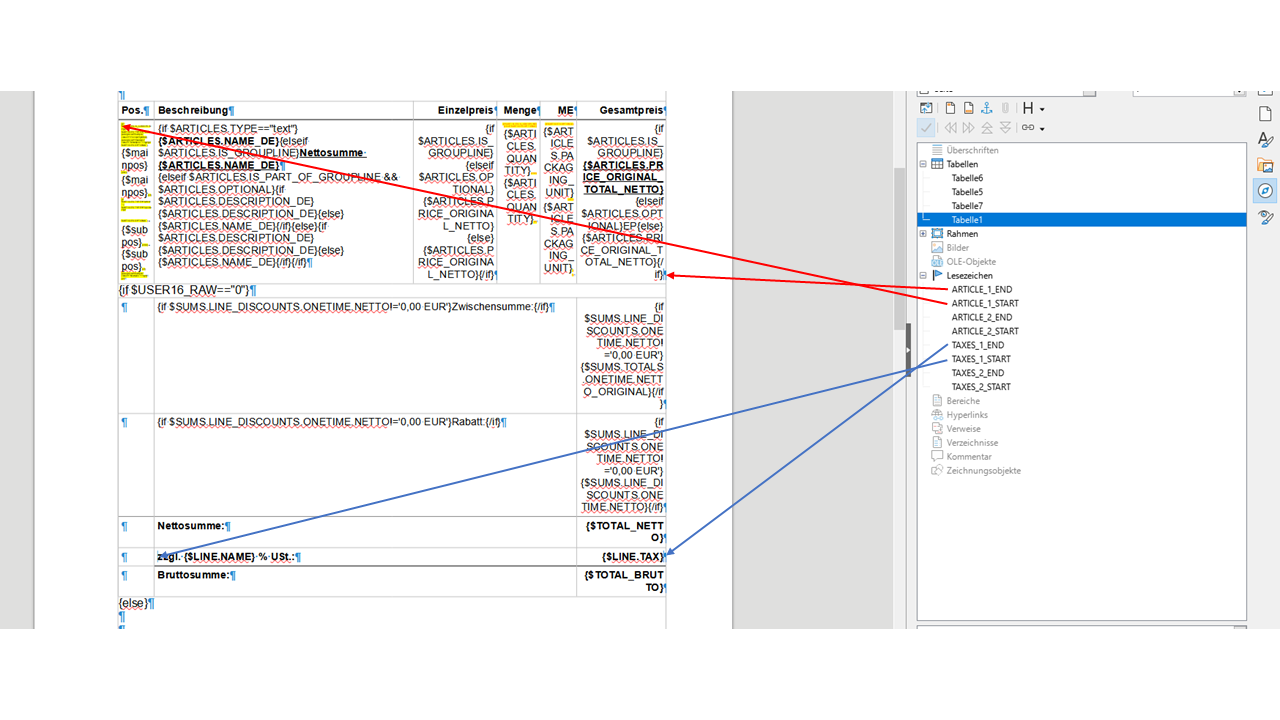
Task: Toggle the List Box checkmark button
Action: [926, 128]
